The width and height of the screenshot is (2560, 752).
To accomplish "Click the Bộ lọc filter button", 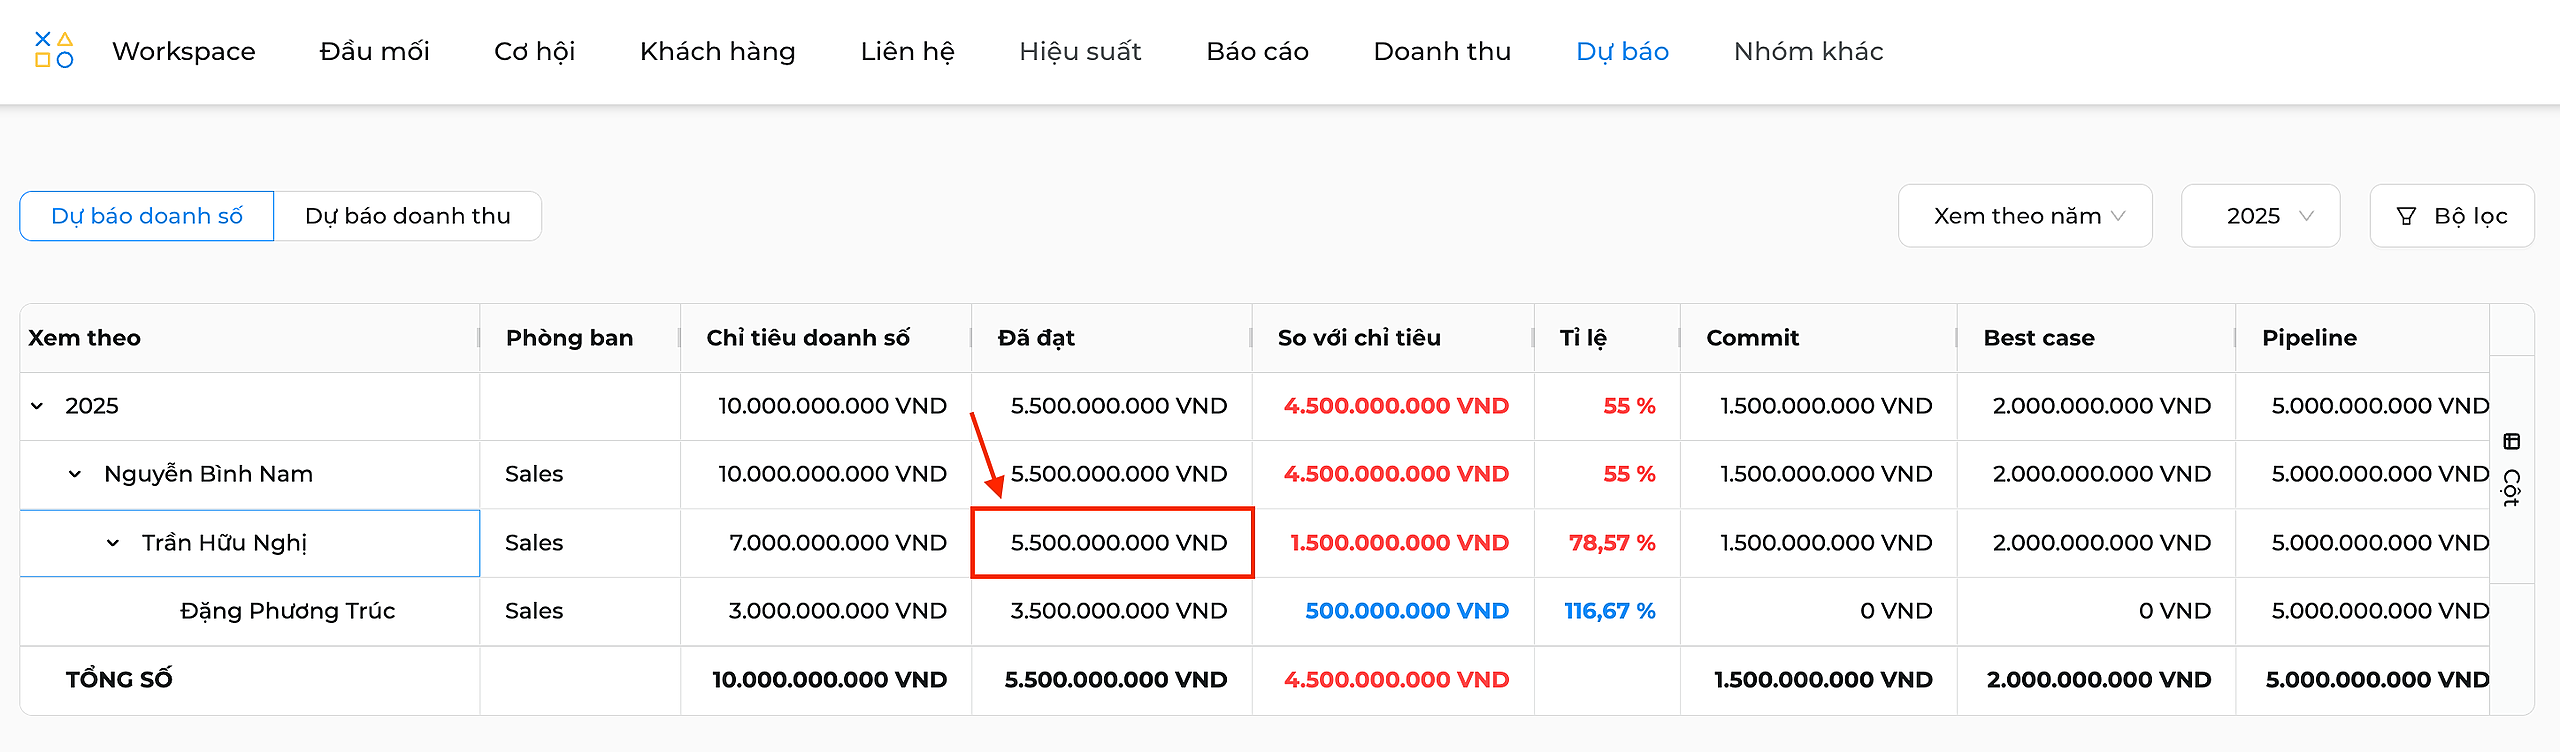I will (x=2452, y=216).
